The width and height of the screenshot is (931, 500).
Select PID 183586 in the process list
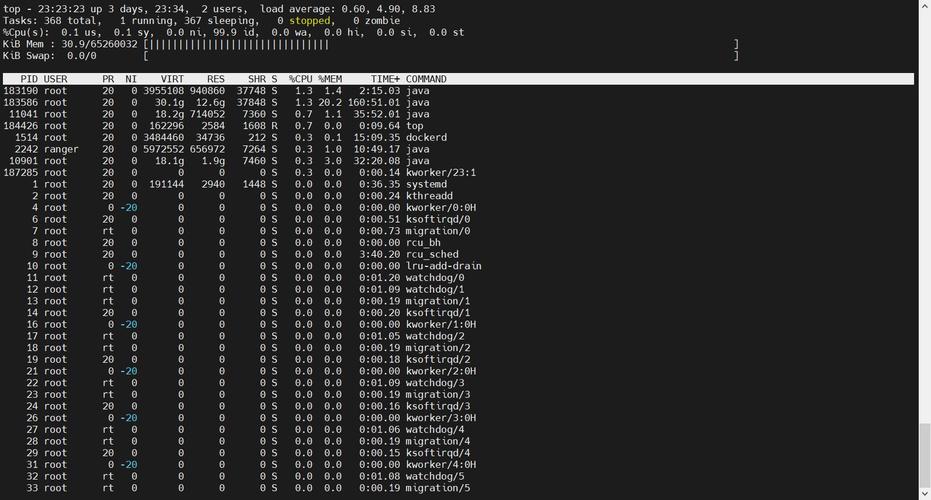(x=21, y=103)
